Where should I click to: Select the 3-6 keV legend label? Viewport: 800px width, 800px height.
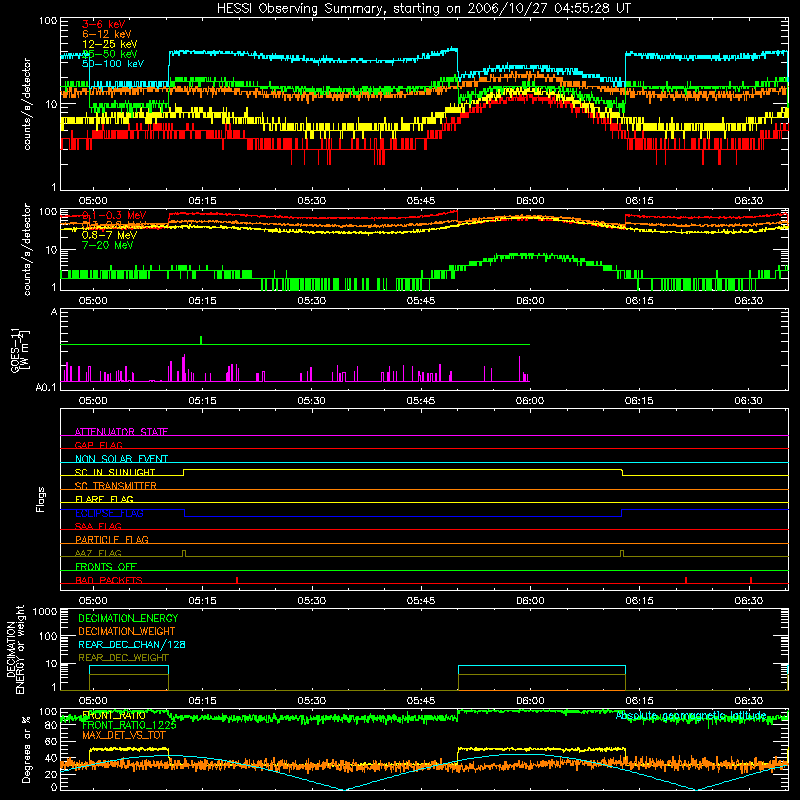pyautogui.click(x=104, y=24)
